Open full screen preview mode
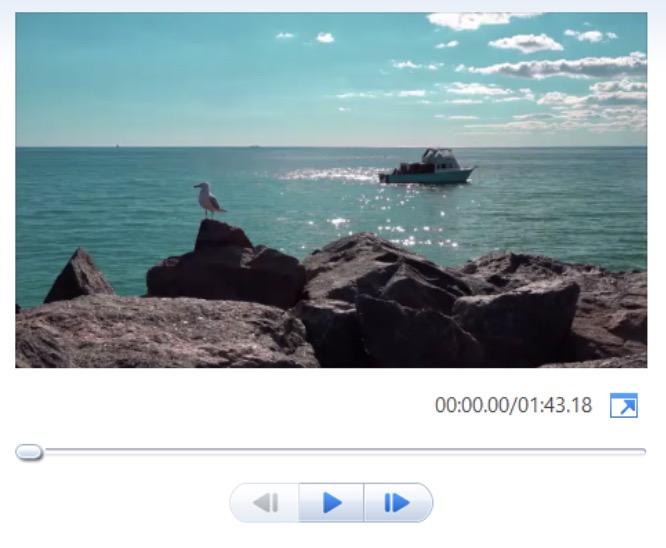The width and height of the screenshot is (666, 548). [x=624, y=406]
